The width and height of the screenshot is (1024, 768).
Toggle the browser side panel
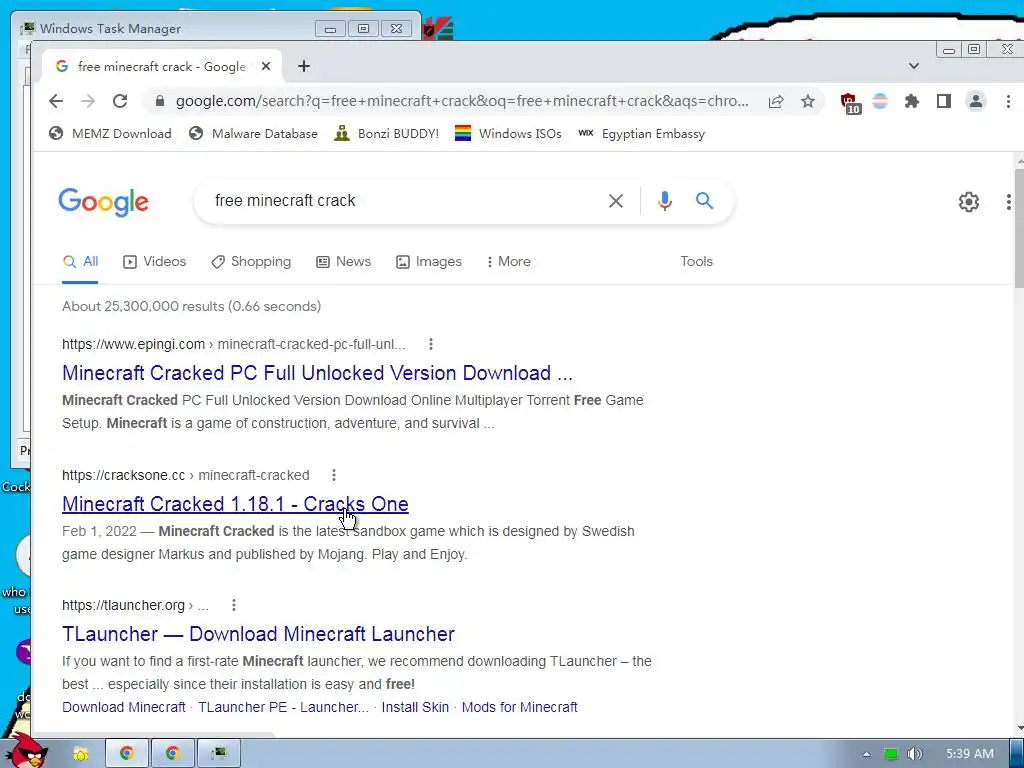click(x=944, y=101)
